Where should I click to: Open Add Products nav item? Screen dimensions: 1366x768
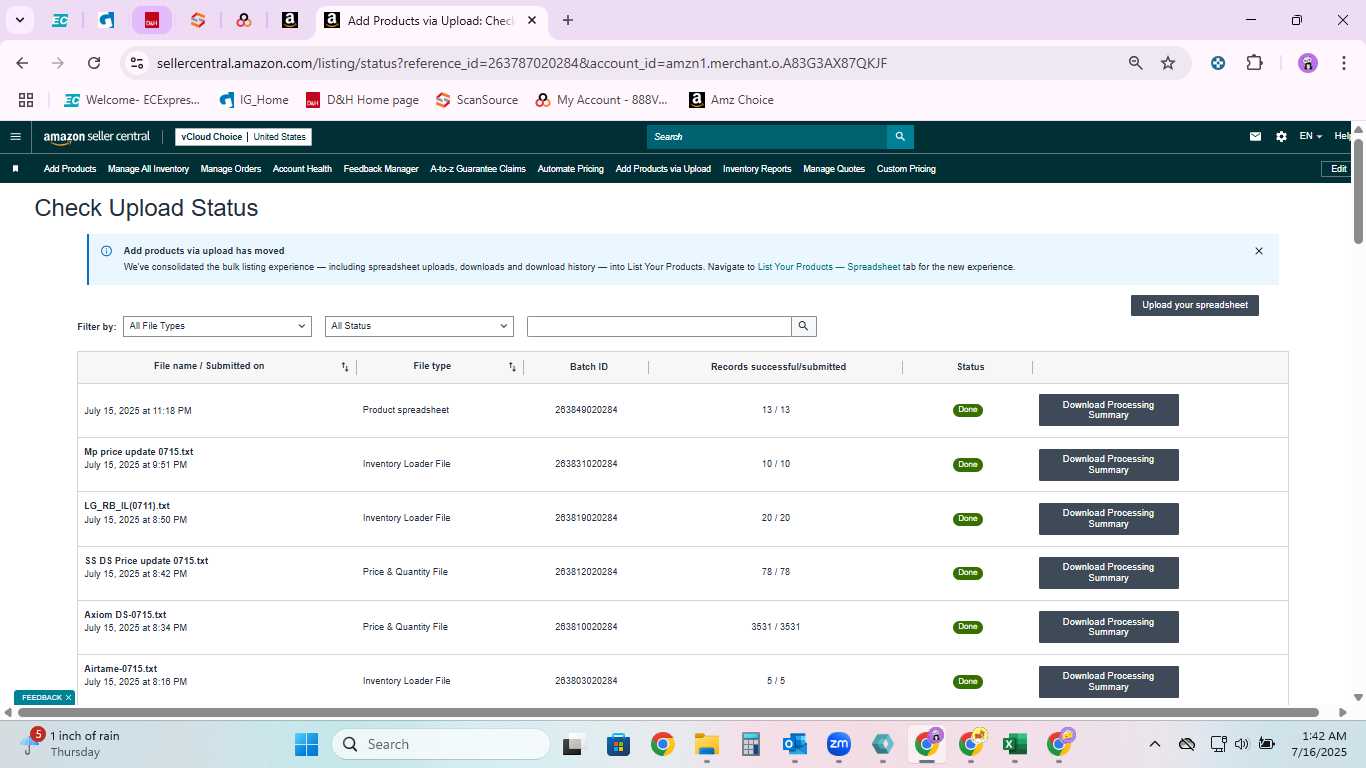click(x=70, y=169)
